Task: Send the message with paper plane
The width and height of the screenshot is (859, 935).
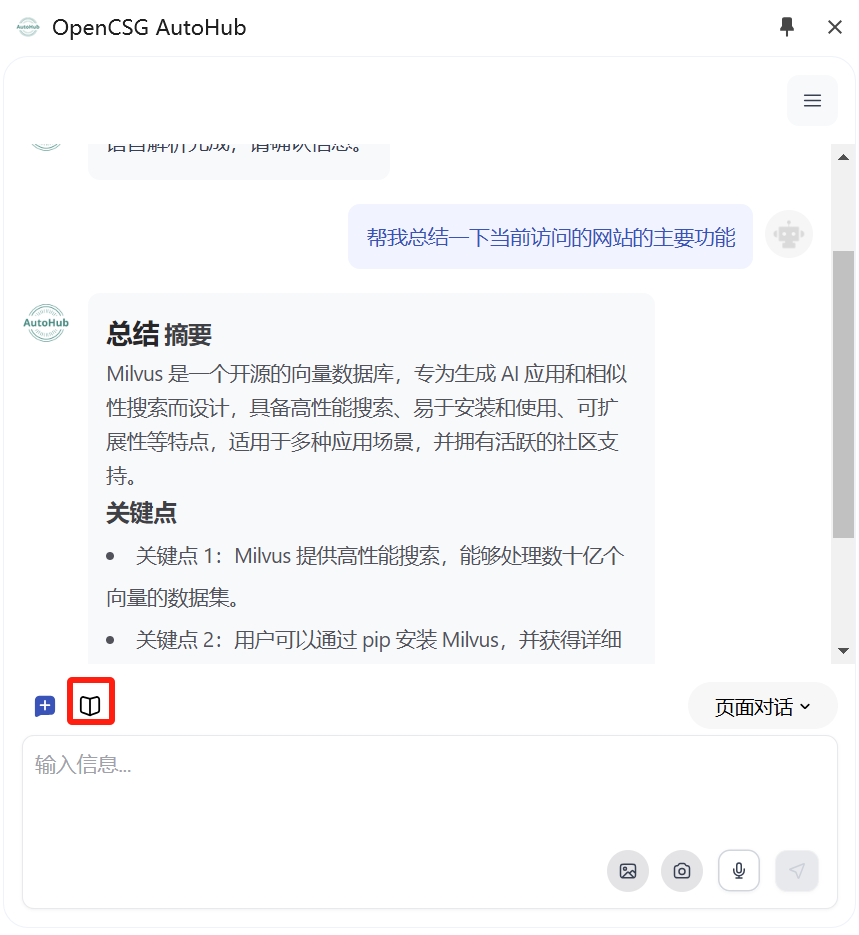Action: 796,871
